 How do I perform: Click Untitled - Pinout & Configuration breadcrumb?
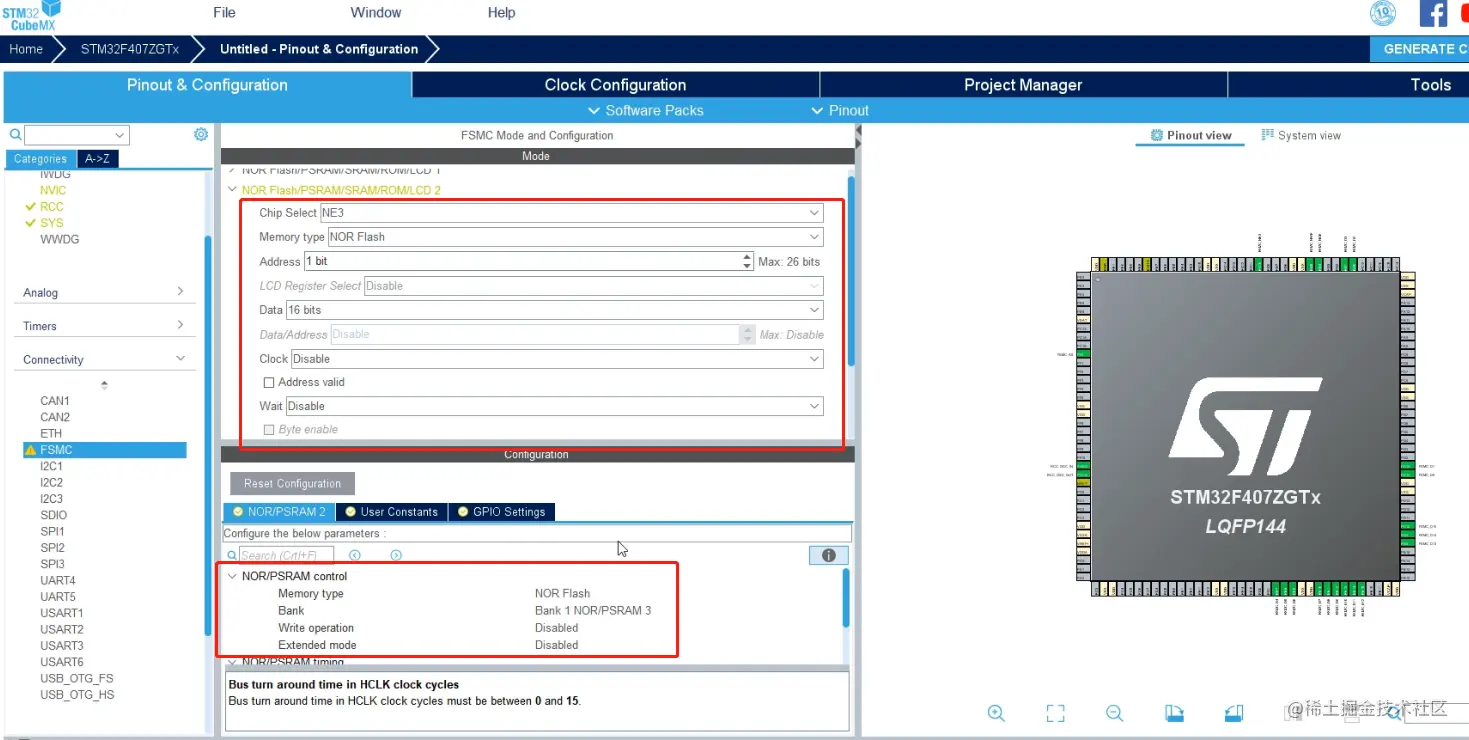tap(319, 49)
